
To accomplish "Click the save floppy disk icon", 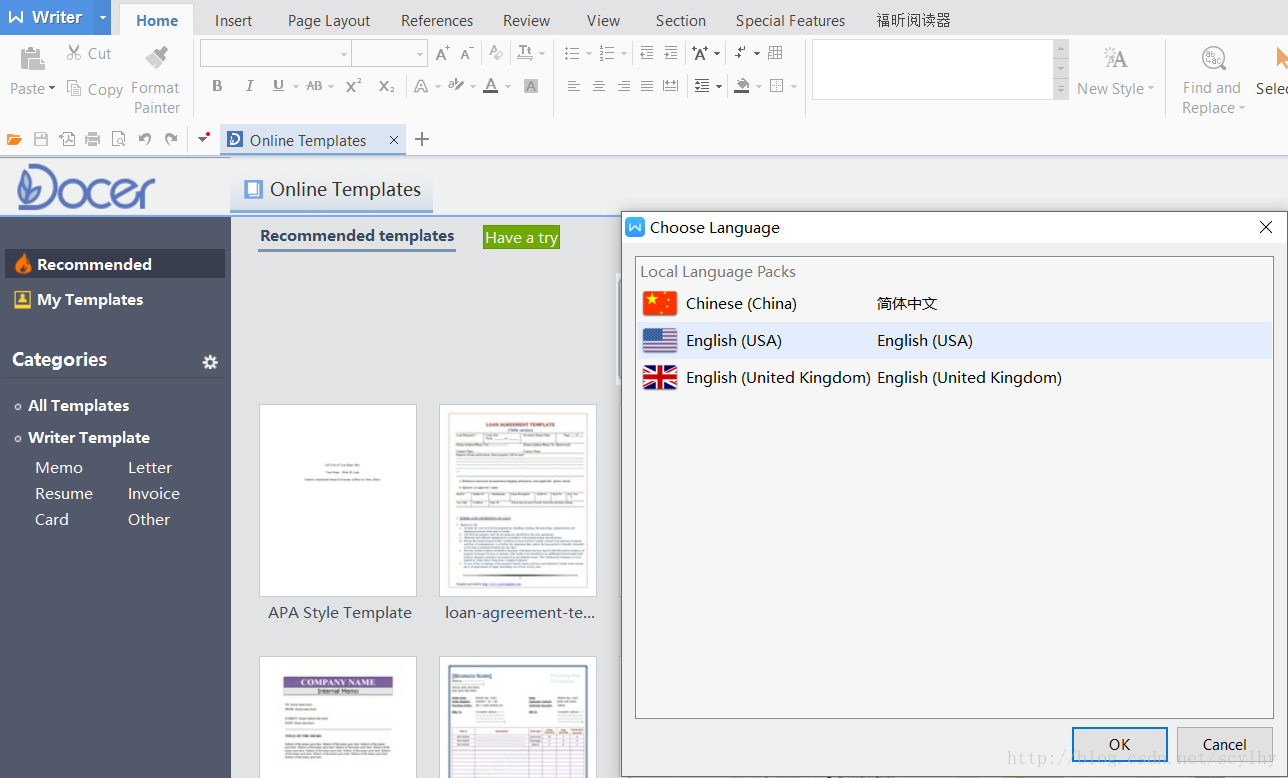I will 41,139.
